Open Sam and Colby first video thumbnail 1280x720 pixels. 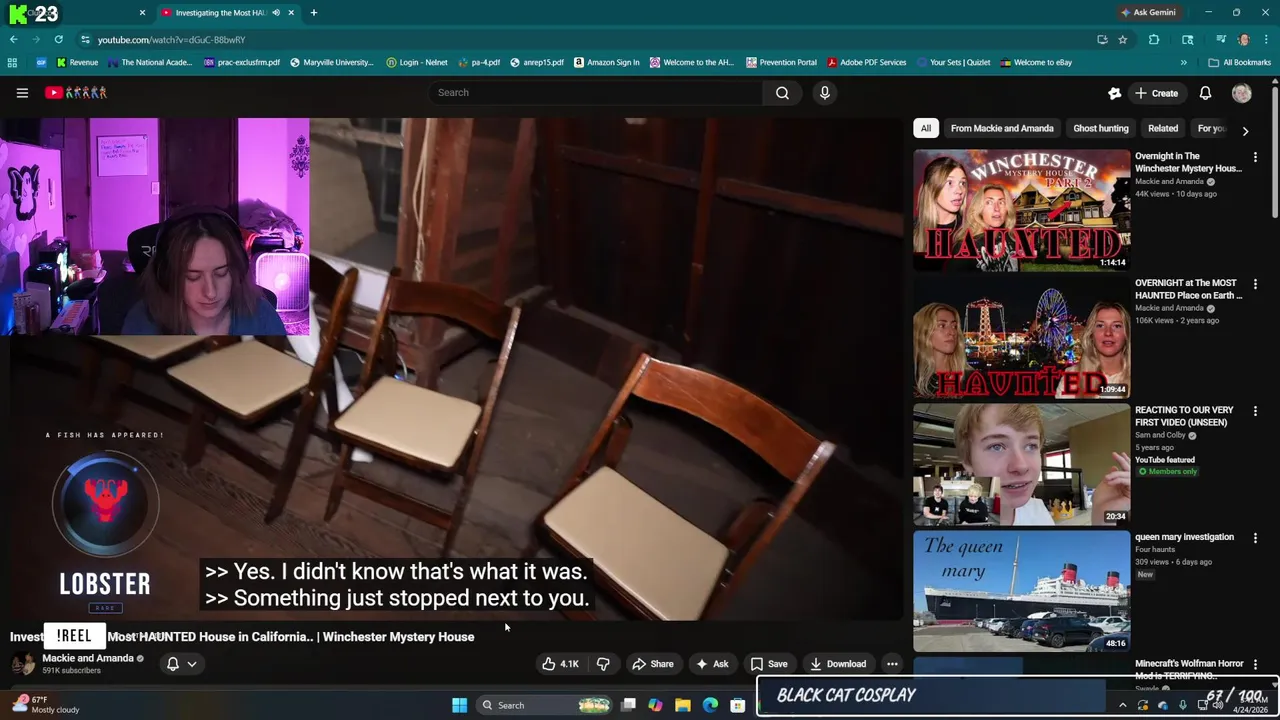(x=1021, y=464)
